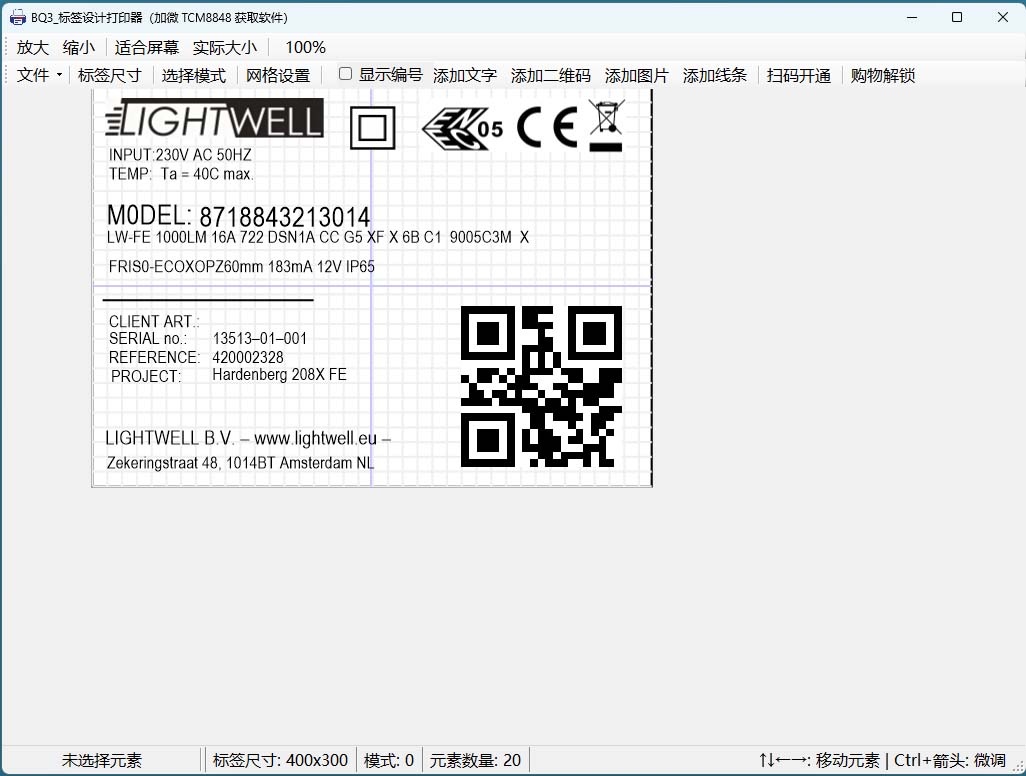1026x776 pixels.
Task: Select the horizontal line above CLIENT ART
Action: 208,300
